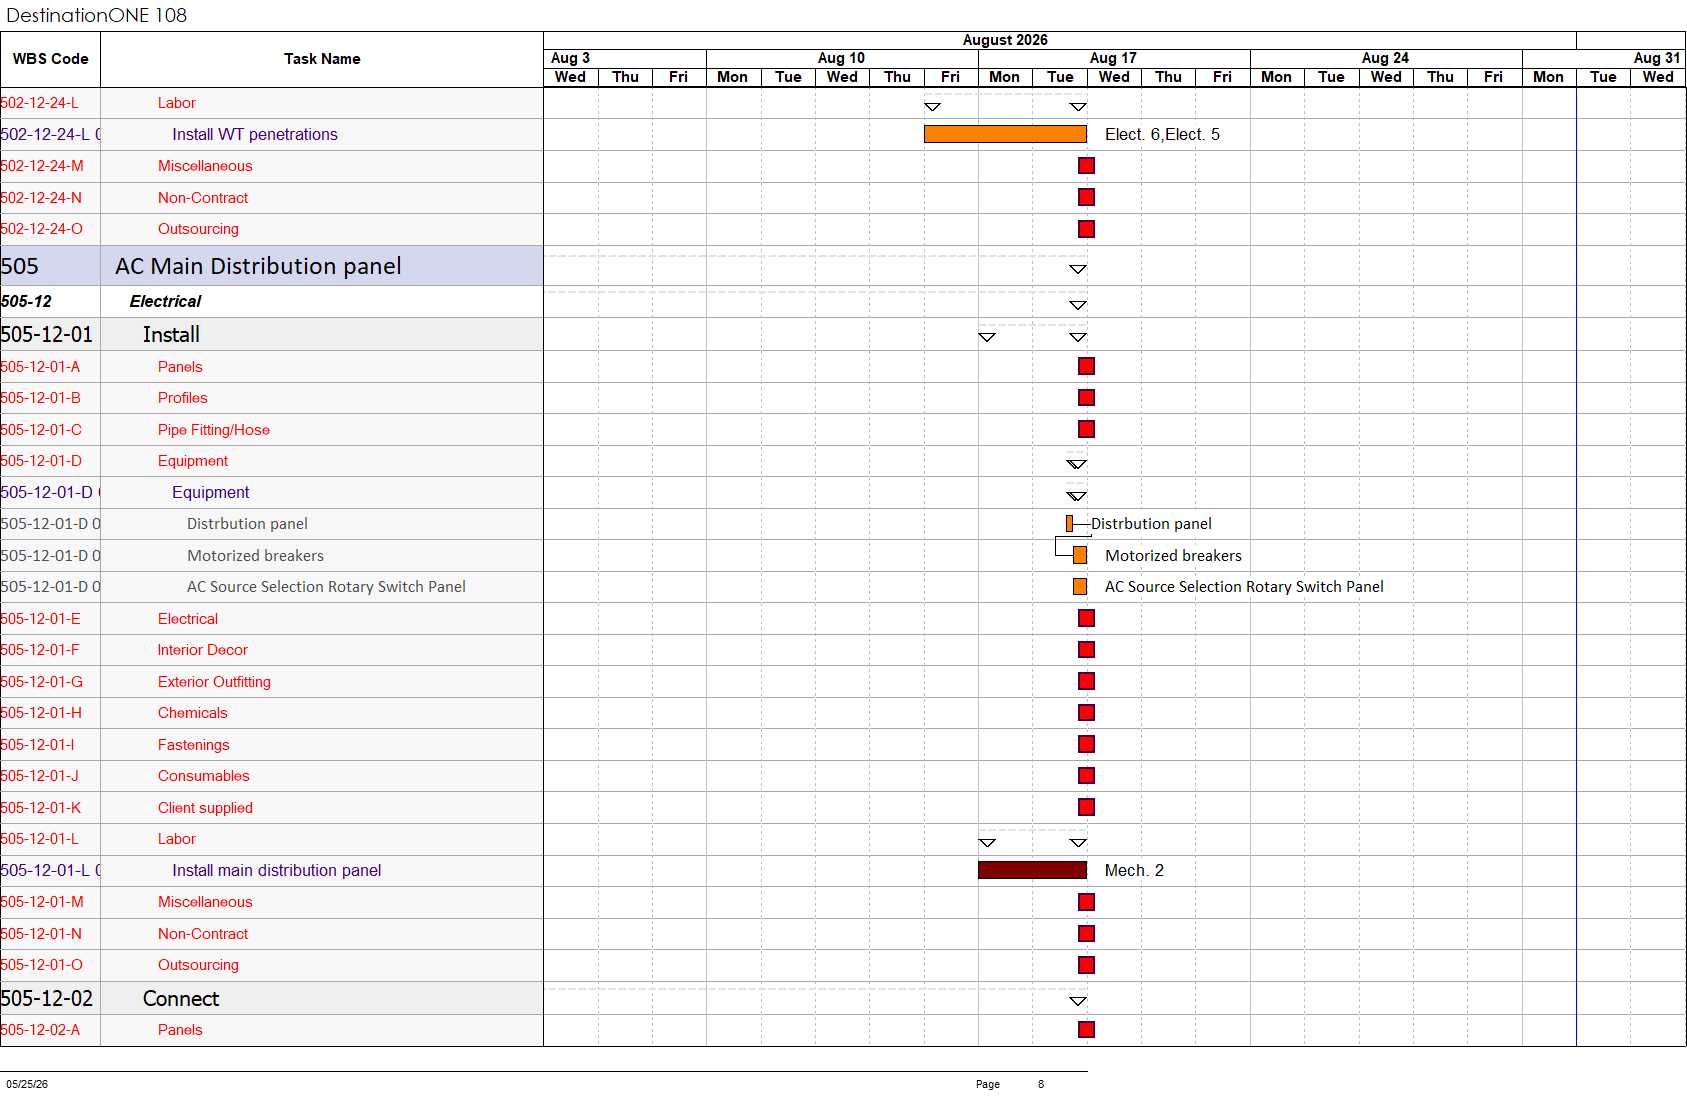
Task: Click red milestone for 505-12-02-A Panels
Action: pos(1086,1029)
